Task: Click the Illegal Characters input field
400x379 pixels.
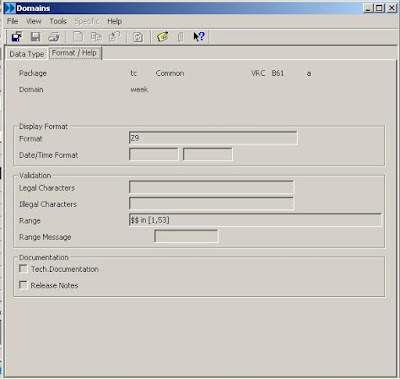Action: [x=211, y=203]
